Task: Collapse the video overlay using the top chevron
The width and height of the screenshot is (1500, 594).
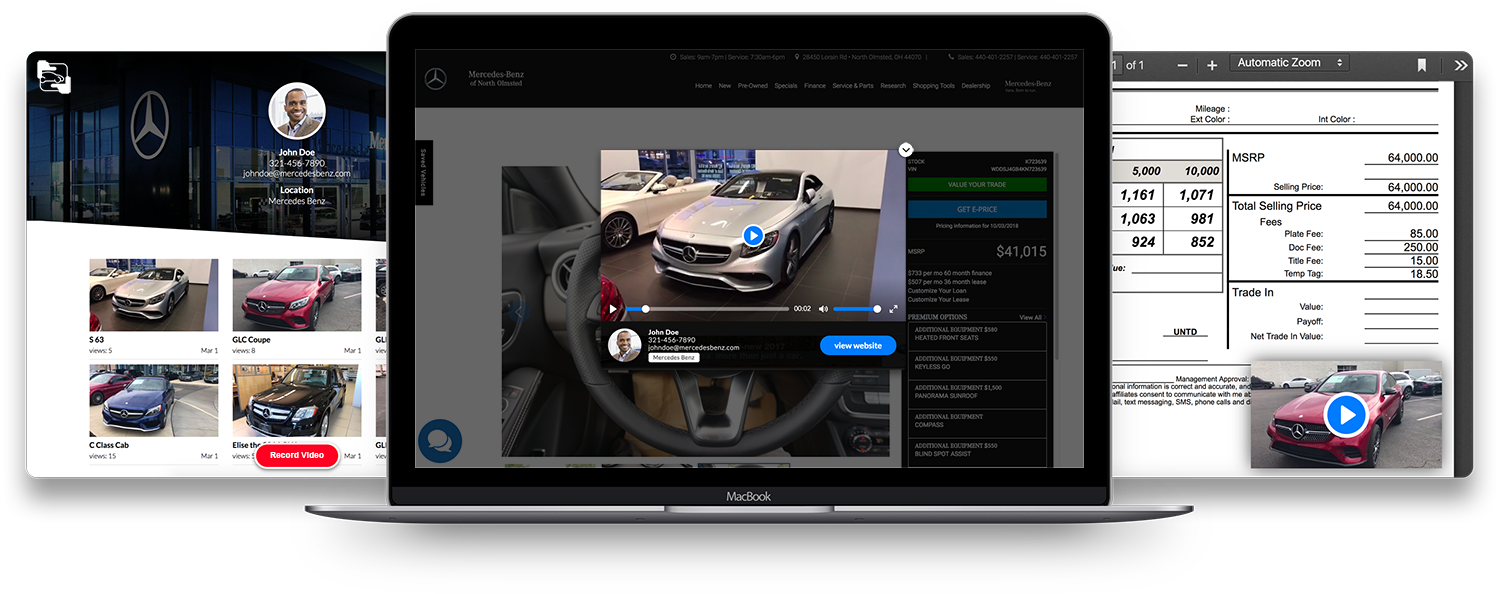Action: coord(905,148)
